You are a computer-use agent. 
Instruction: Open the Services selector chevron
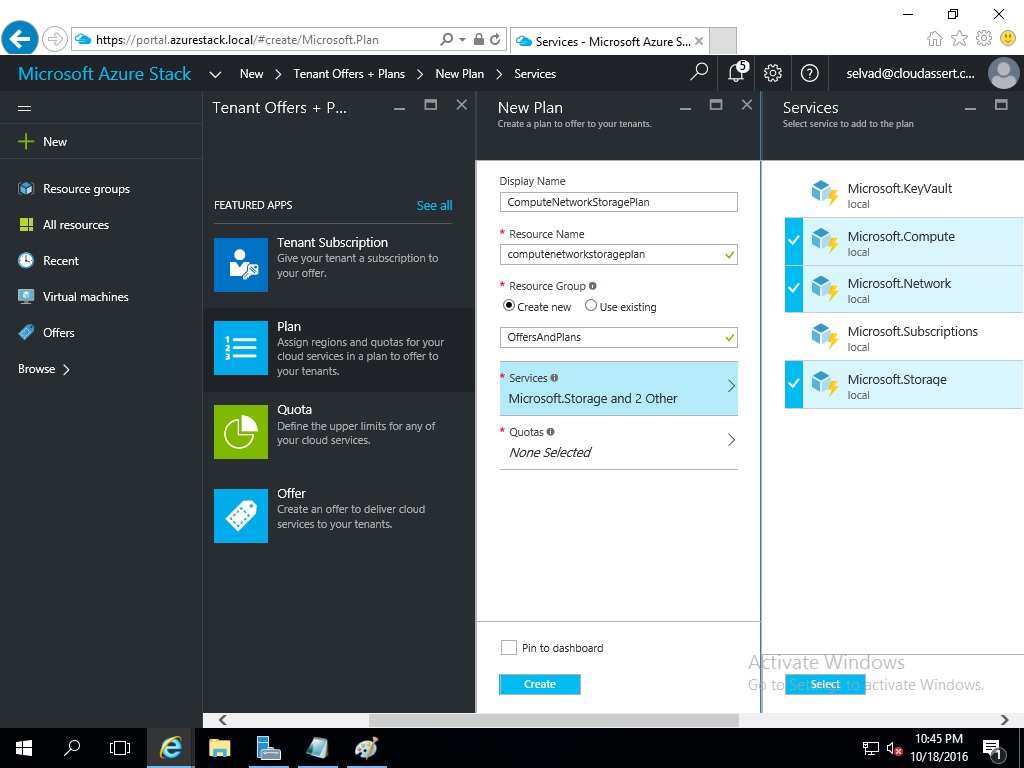coord(731,386)
